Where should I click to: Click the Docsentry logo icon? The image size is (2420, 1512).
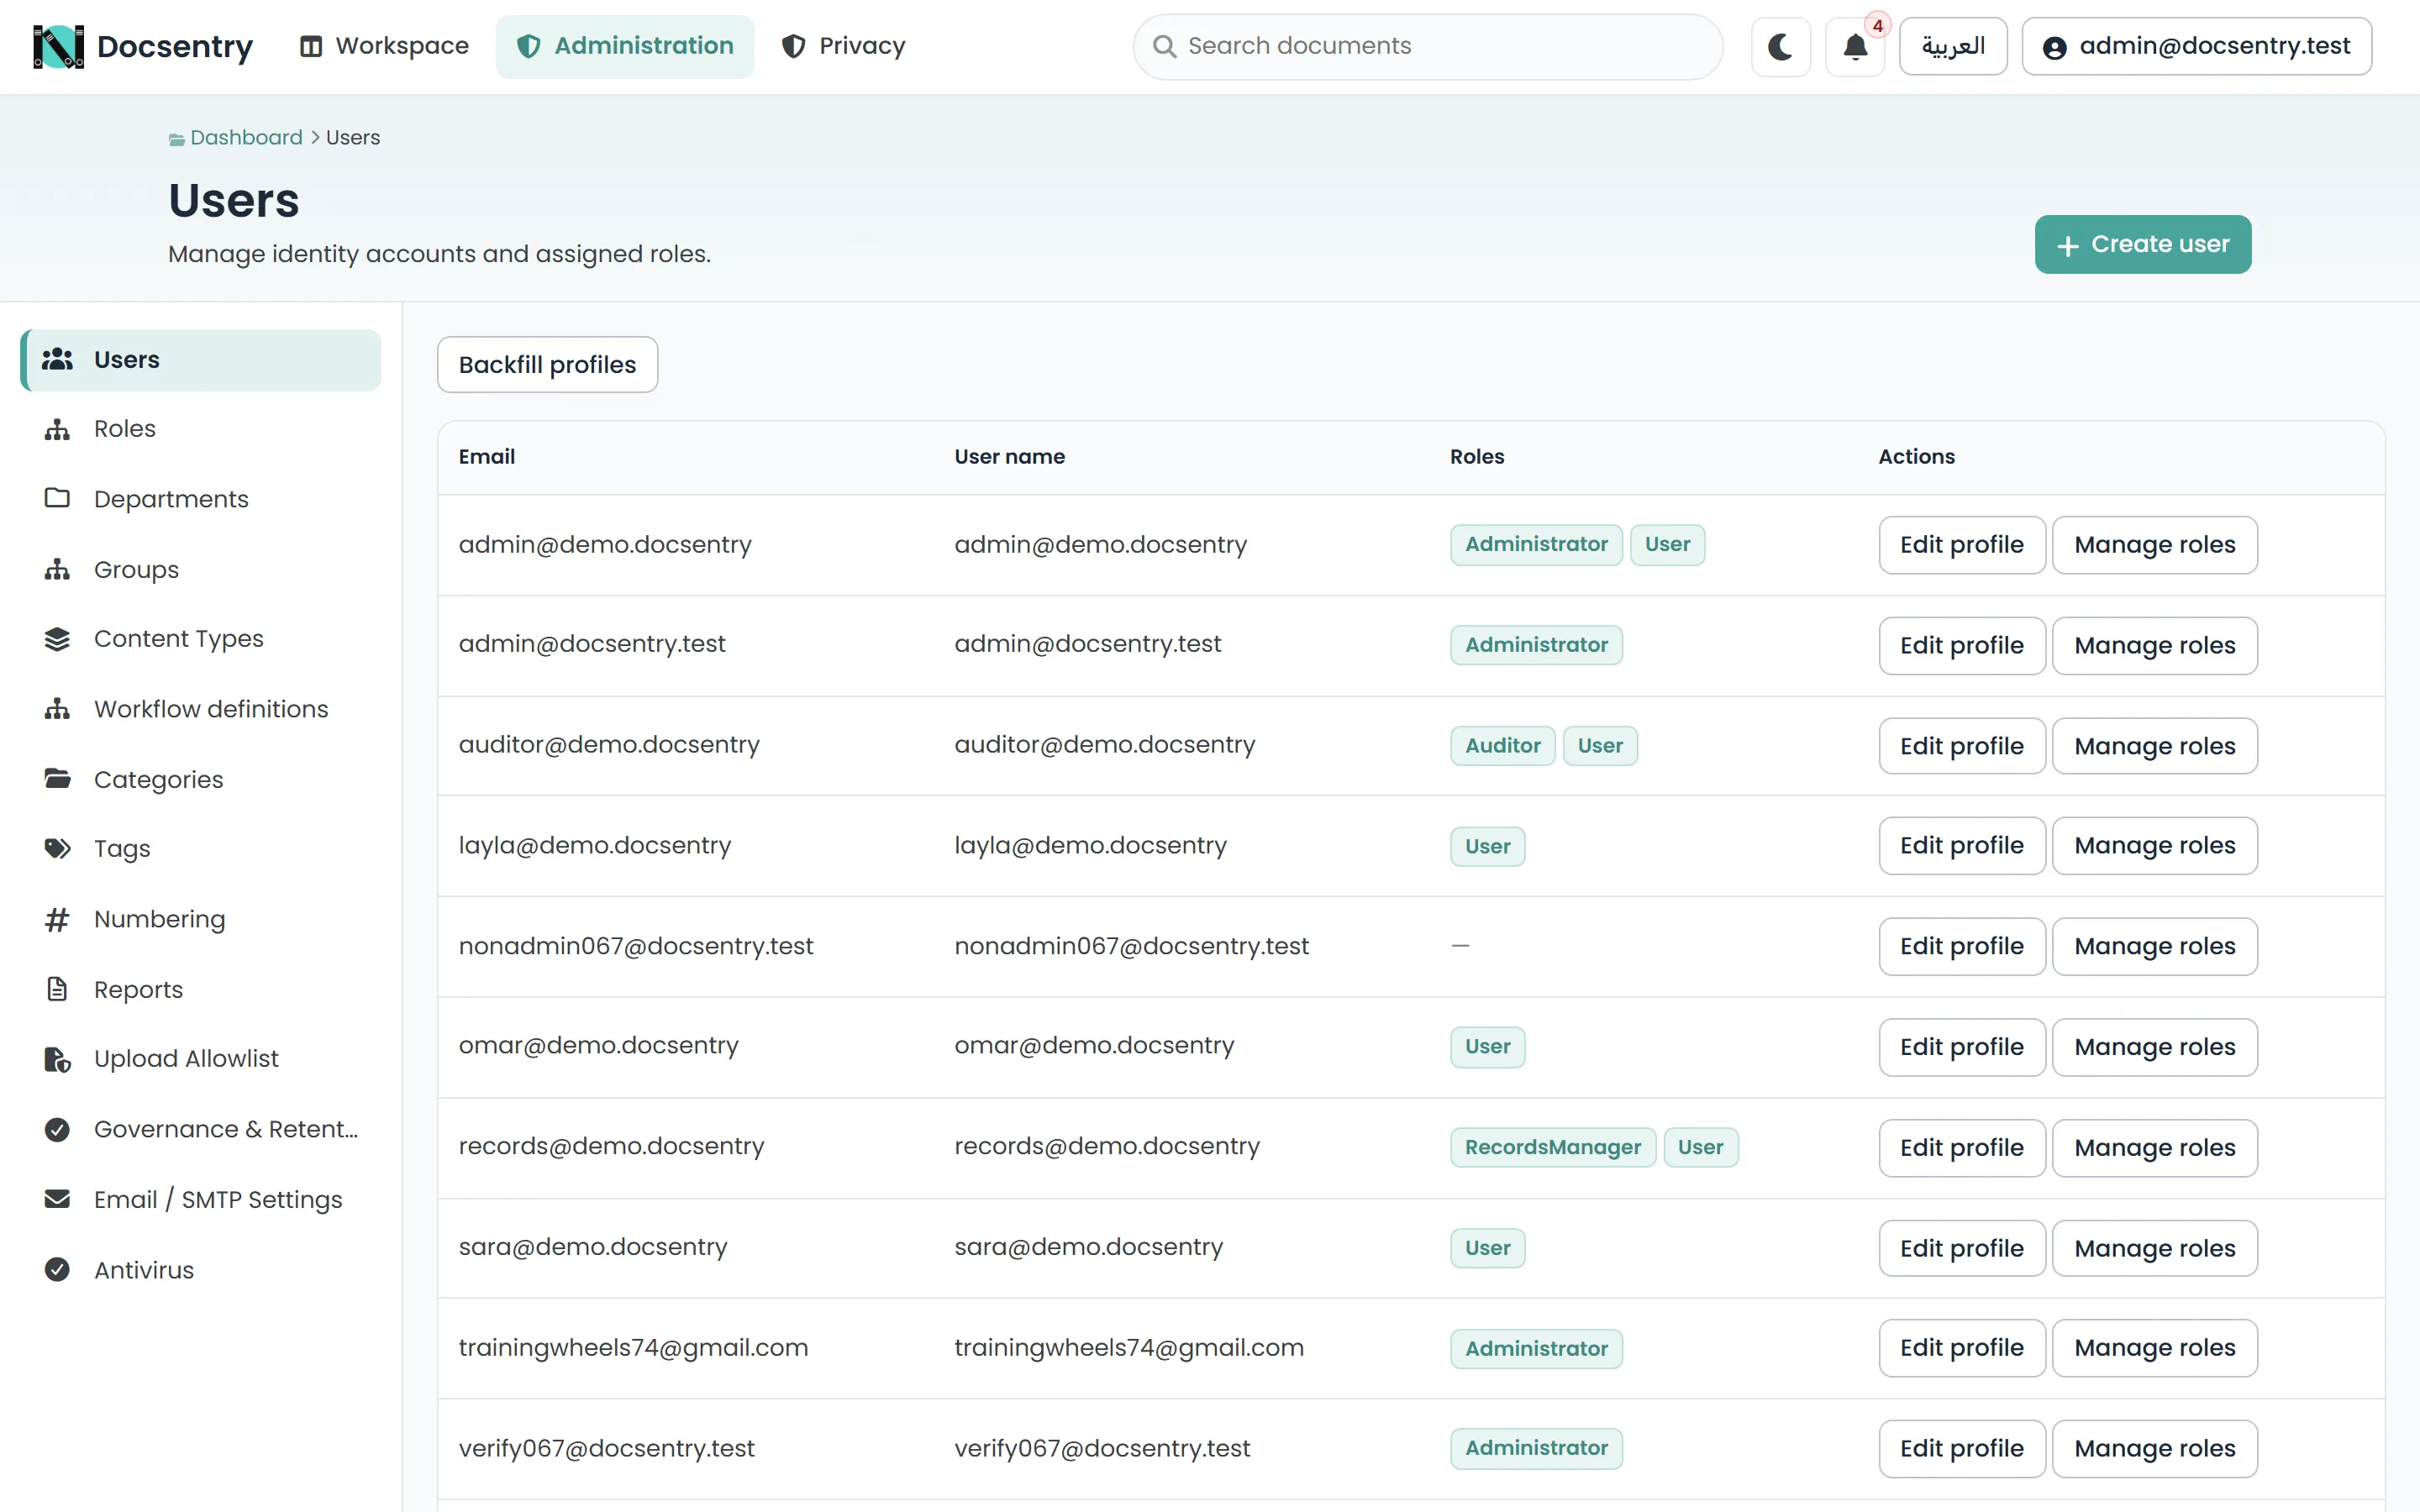pos(58,46)
